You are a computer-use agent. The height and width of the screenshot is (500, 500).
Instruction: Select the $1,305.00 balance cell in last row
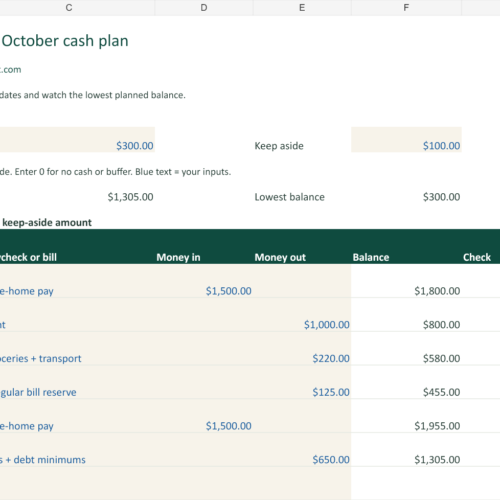coord(406,450)
